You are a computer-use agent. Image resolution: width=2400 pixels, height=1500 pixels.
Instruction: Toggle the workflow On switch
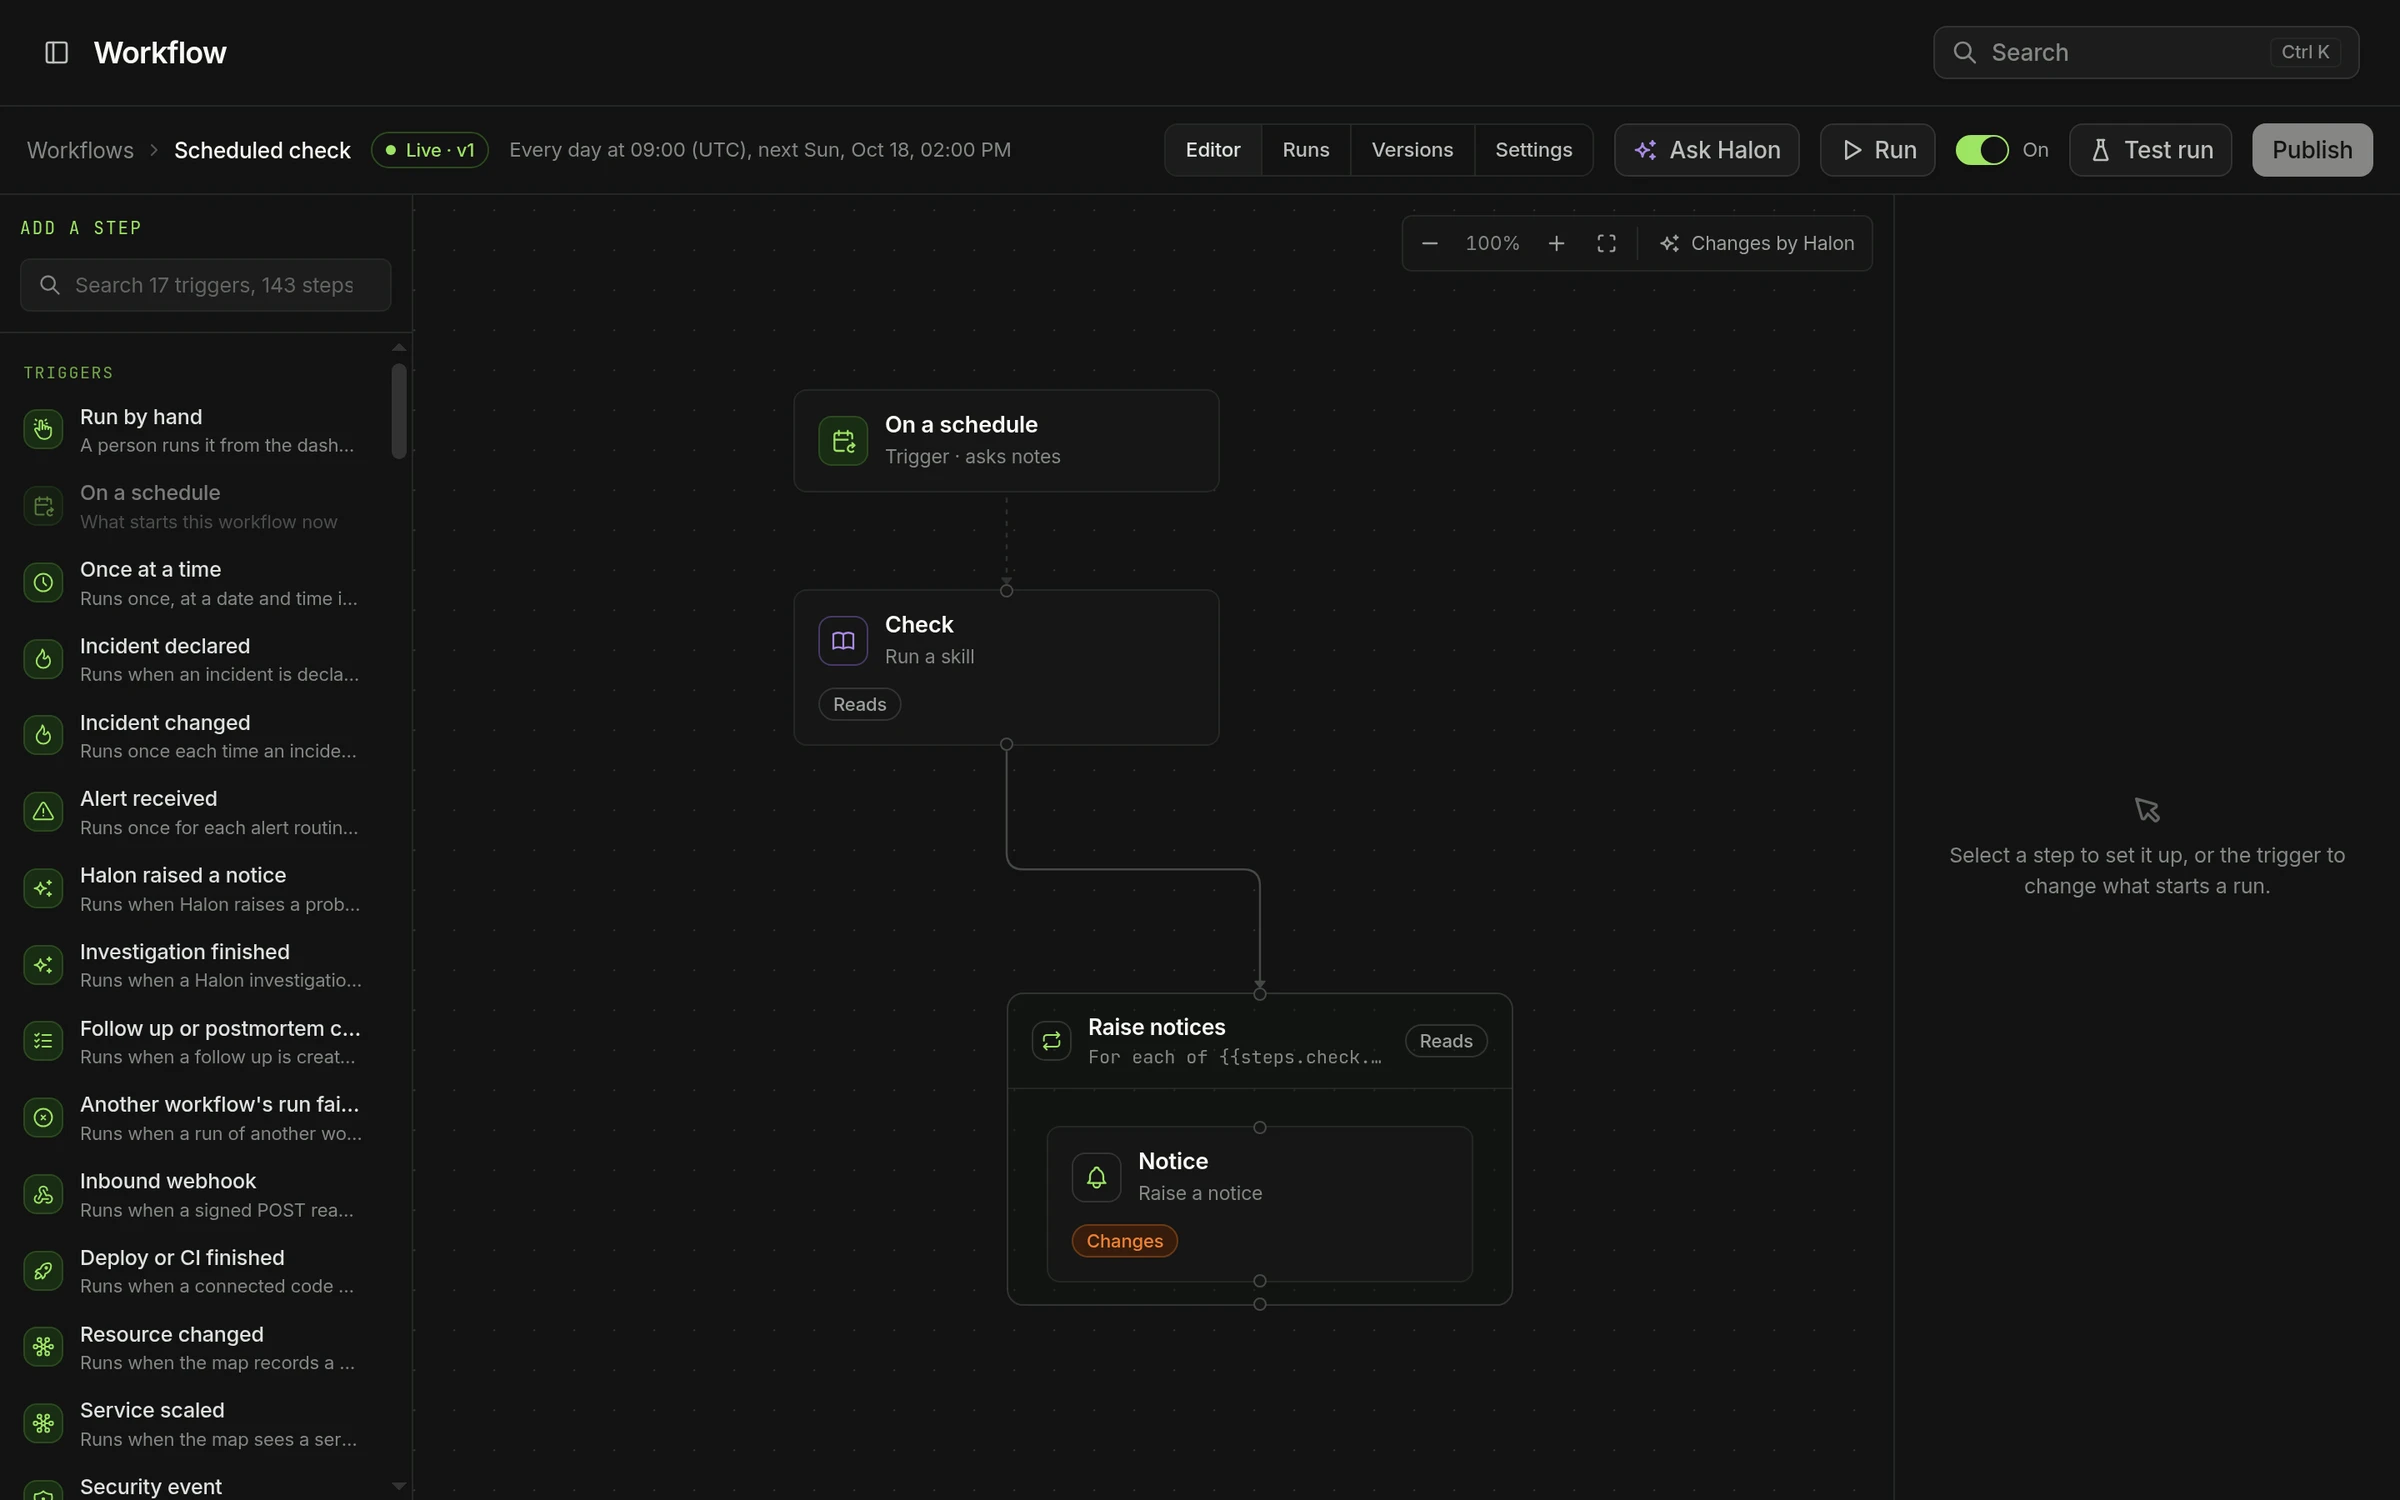[1981, 150]
